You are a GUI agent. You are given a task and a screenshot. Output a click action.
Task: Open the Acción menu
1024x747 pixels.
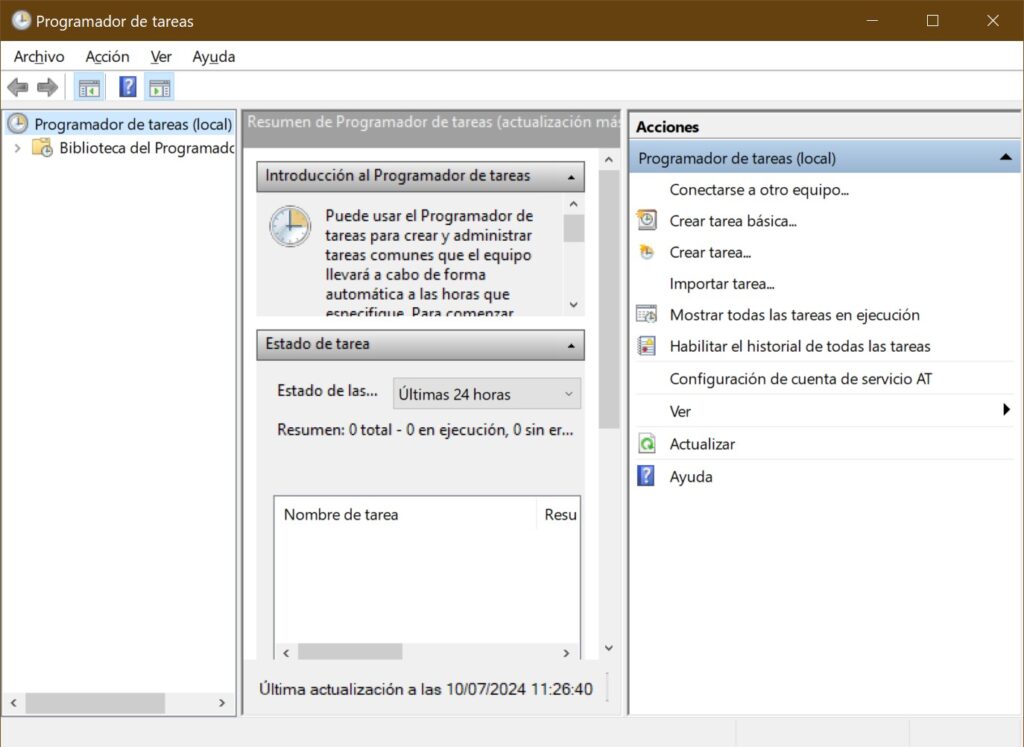click(107, 56)
